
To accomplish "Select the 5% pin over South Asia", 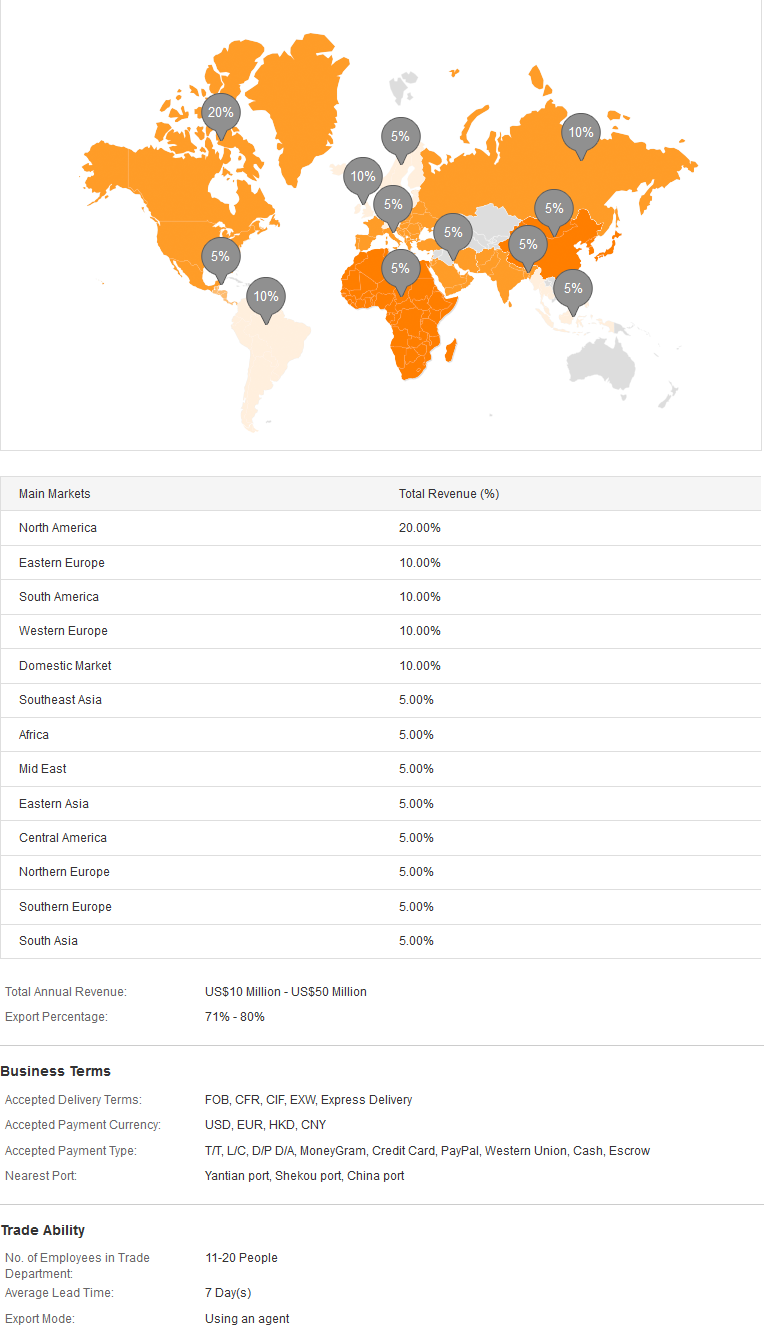I will (x=528, y=247).
